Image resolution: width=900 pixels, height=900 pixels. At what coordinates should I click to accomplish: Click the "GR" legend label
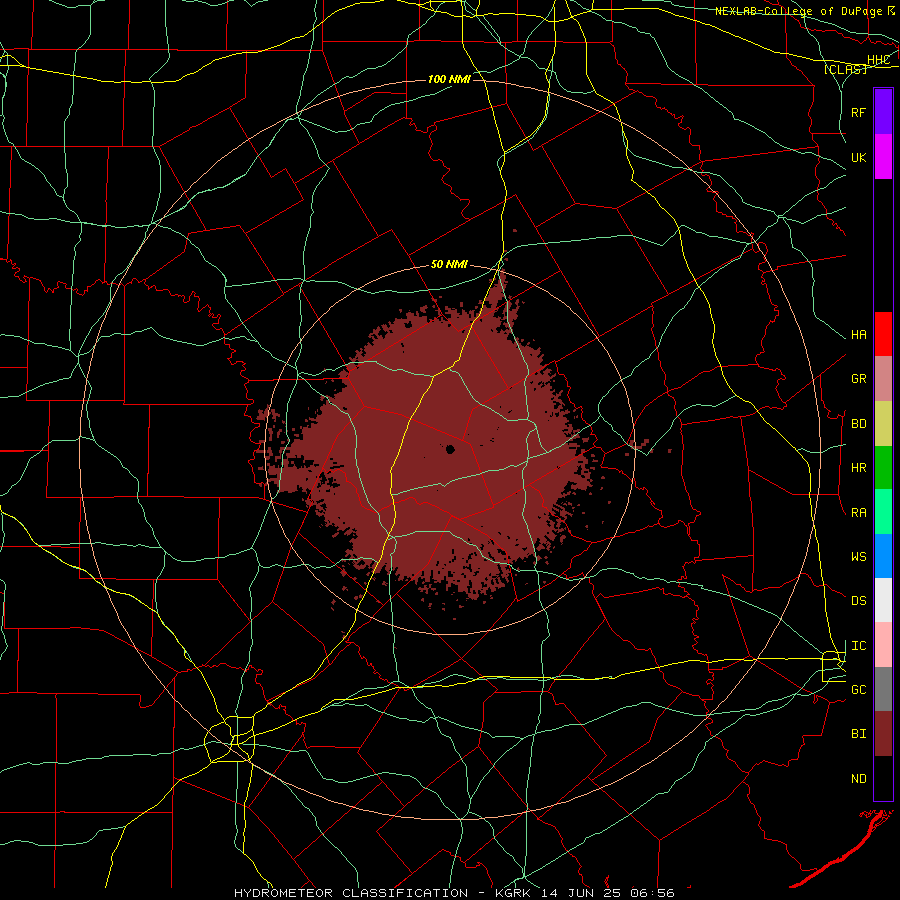(x=858, y=379)
